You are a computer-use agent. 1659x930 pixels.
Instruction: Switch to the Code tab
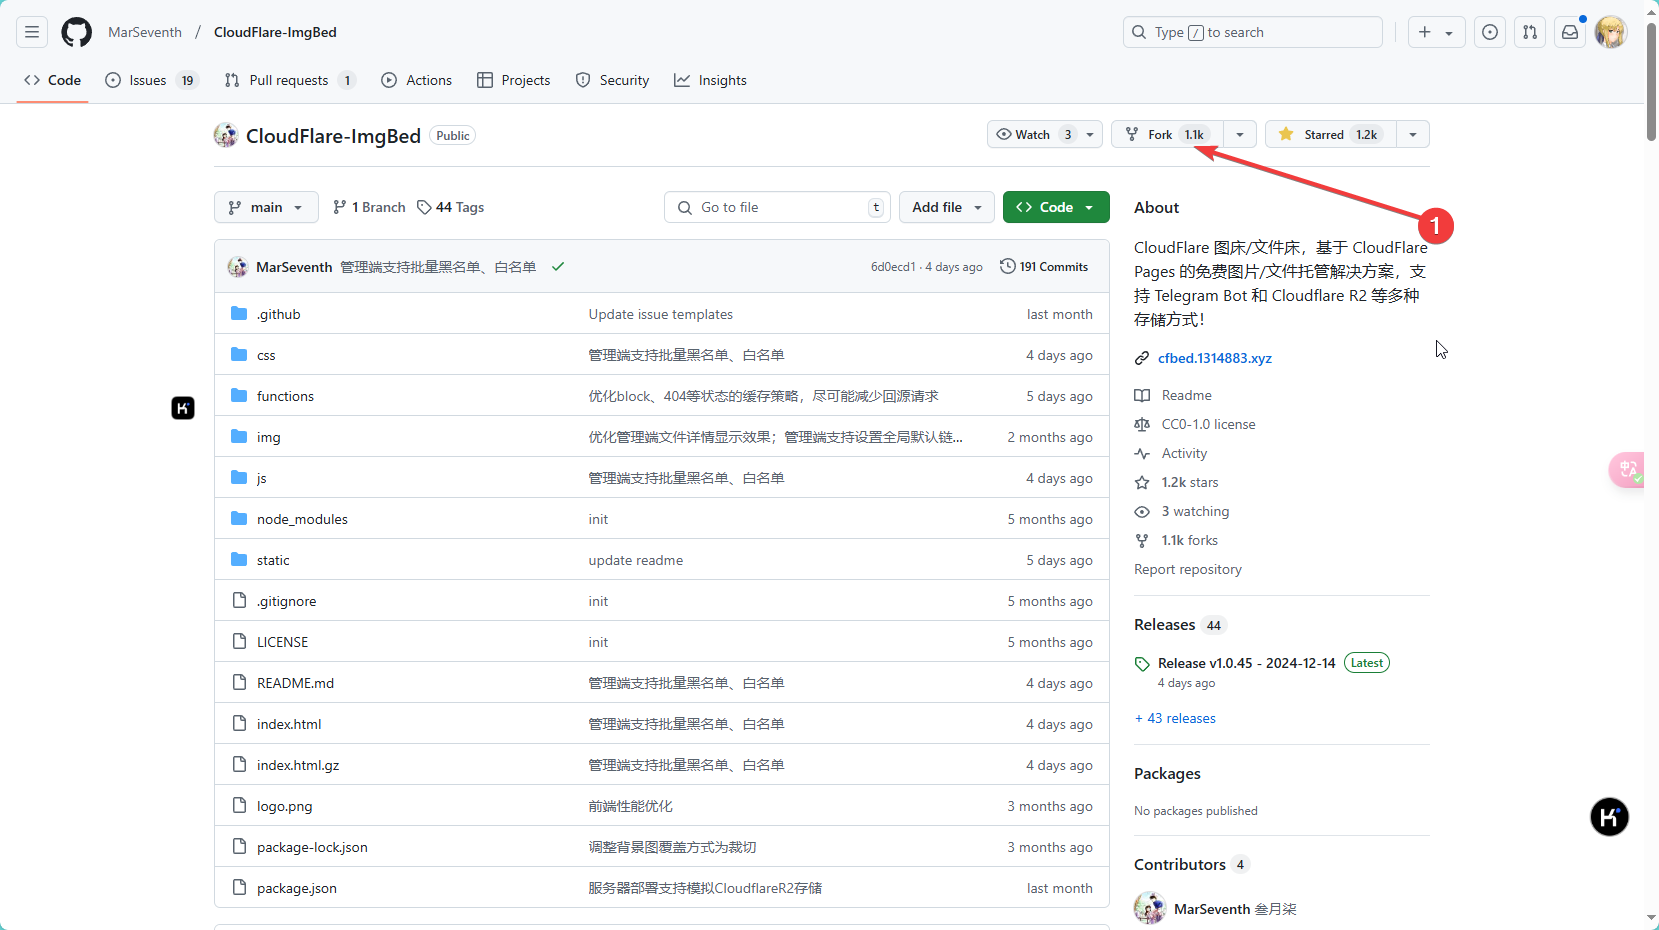coord(52,80)
